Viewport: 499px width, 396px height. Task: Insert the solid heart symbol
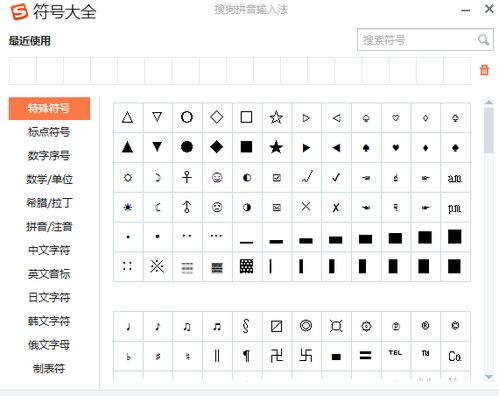[x=396, y=147]
